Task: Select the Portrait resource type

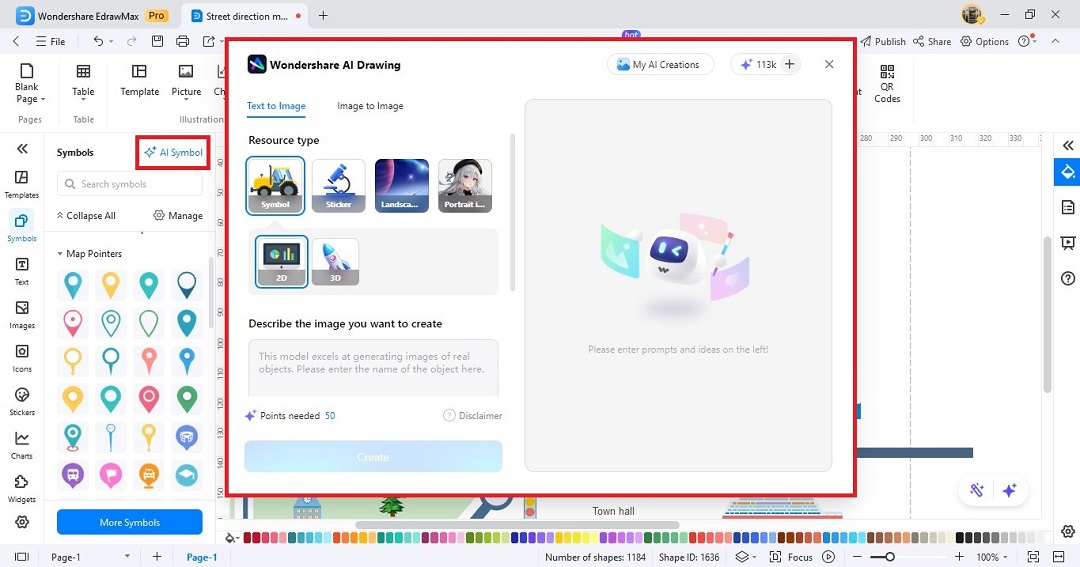Action: pyautogui.click(x=465, y=186)
